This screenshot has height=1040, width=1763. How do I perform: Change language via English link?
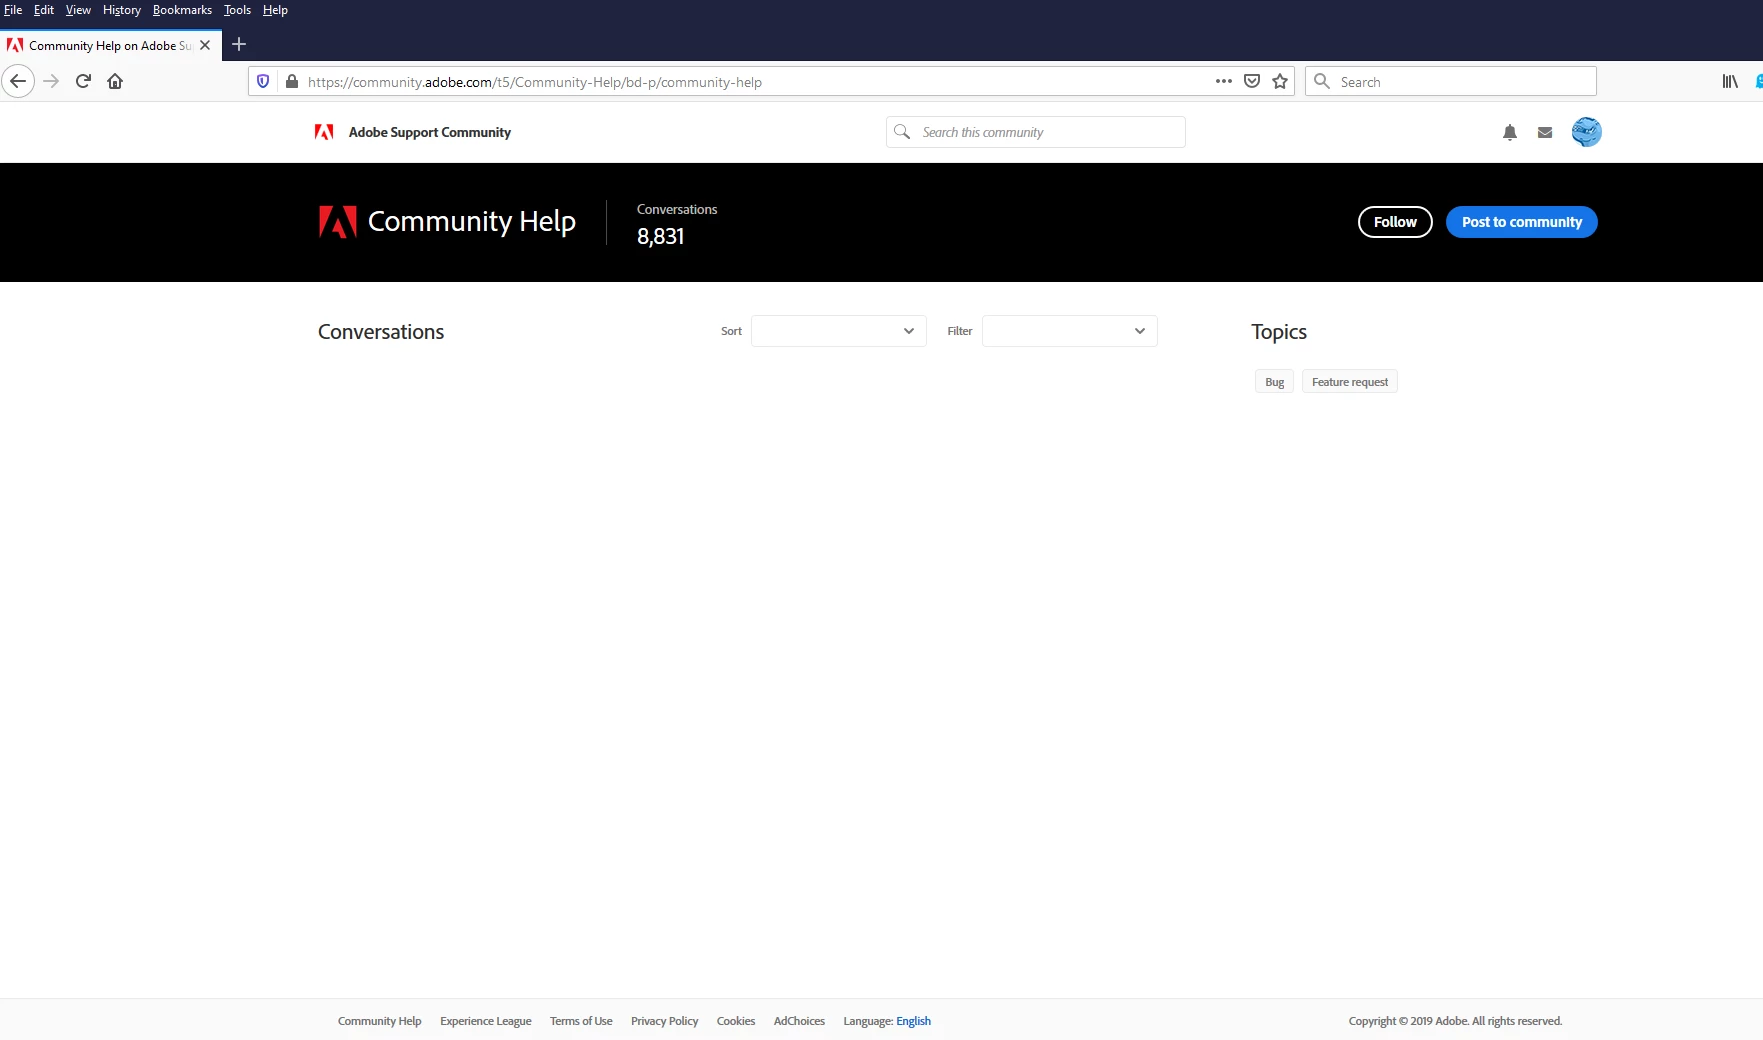tap(913, 1021)
